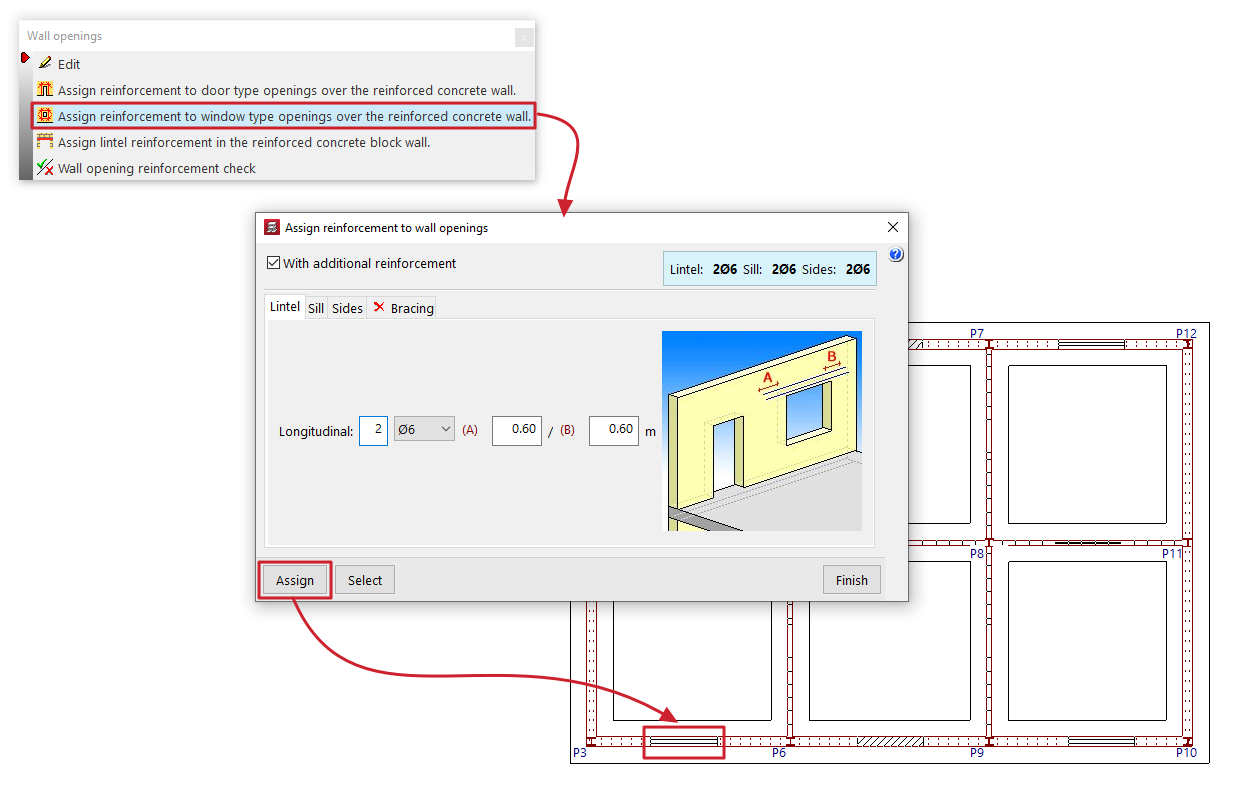This screenshot has height=797, width=1245.
Task: Click the pencil Edit icon
Action: tap(44, 63)
